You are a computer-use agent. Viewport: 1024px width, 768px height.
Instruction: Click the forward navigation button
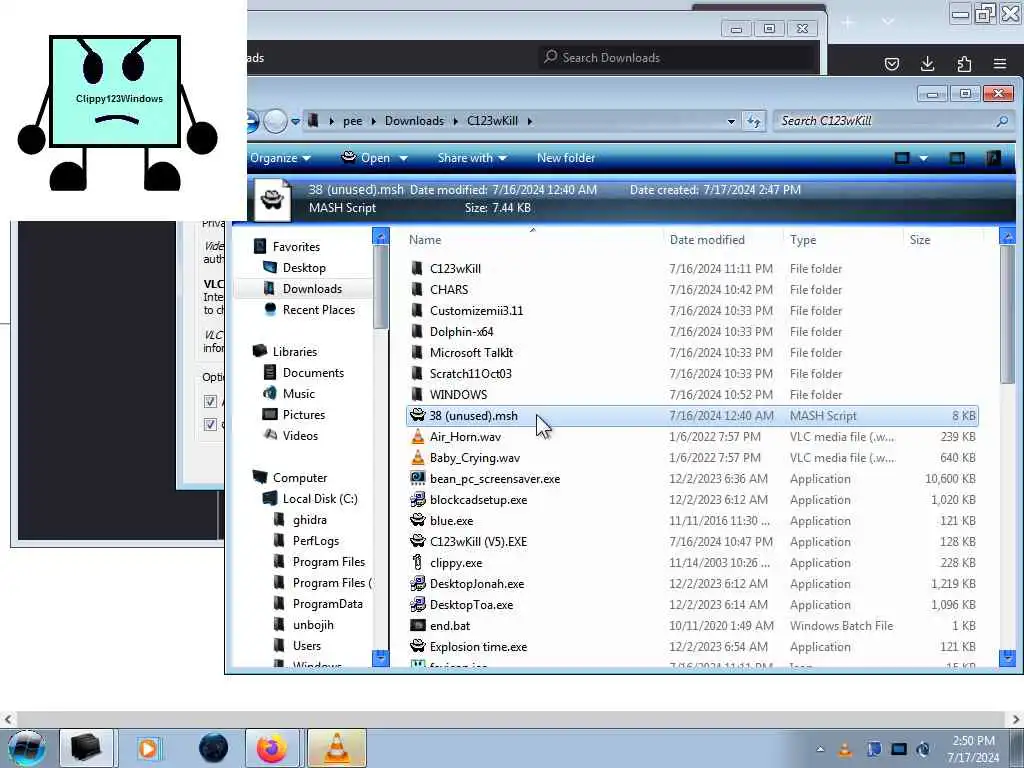(275, 121)
